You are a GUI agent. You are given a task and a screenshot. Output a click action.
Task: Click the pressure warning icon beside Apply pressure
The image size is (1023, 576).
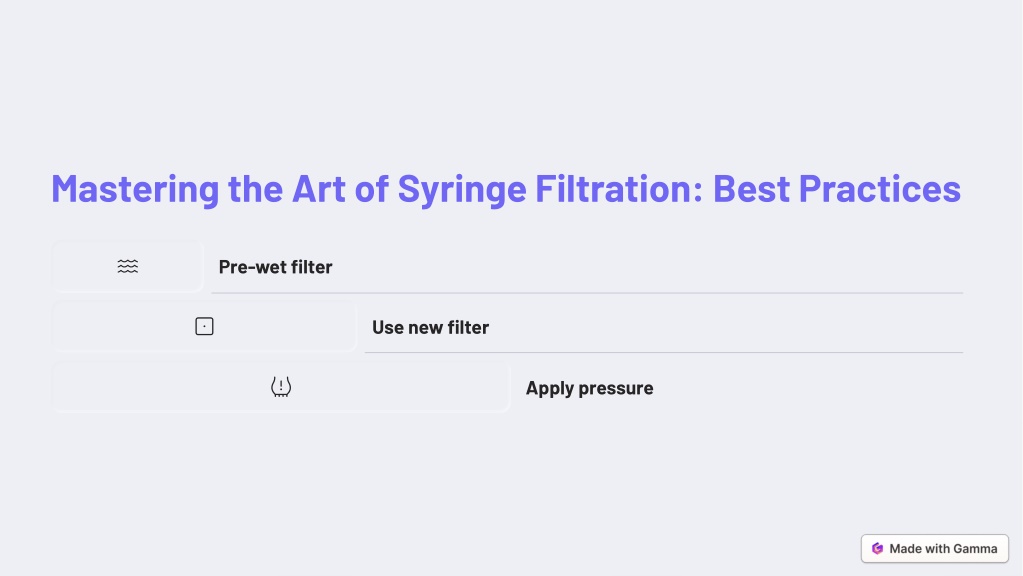click(281, 387)
